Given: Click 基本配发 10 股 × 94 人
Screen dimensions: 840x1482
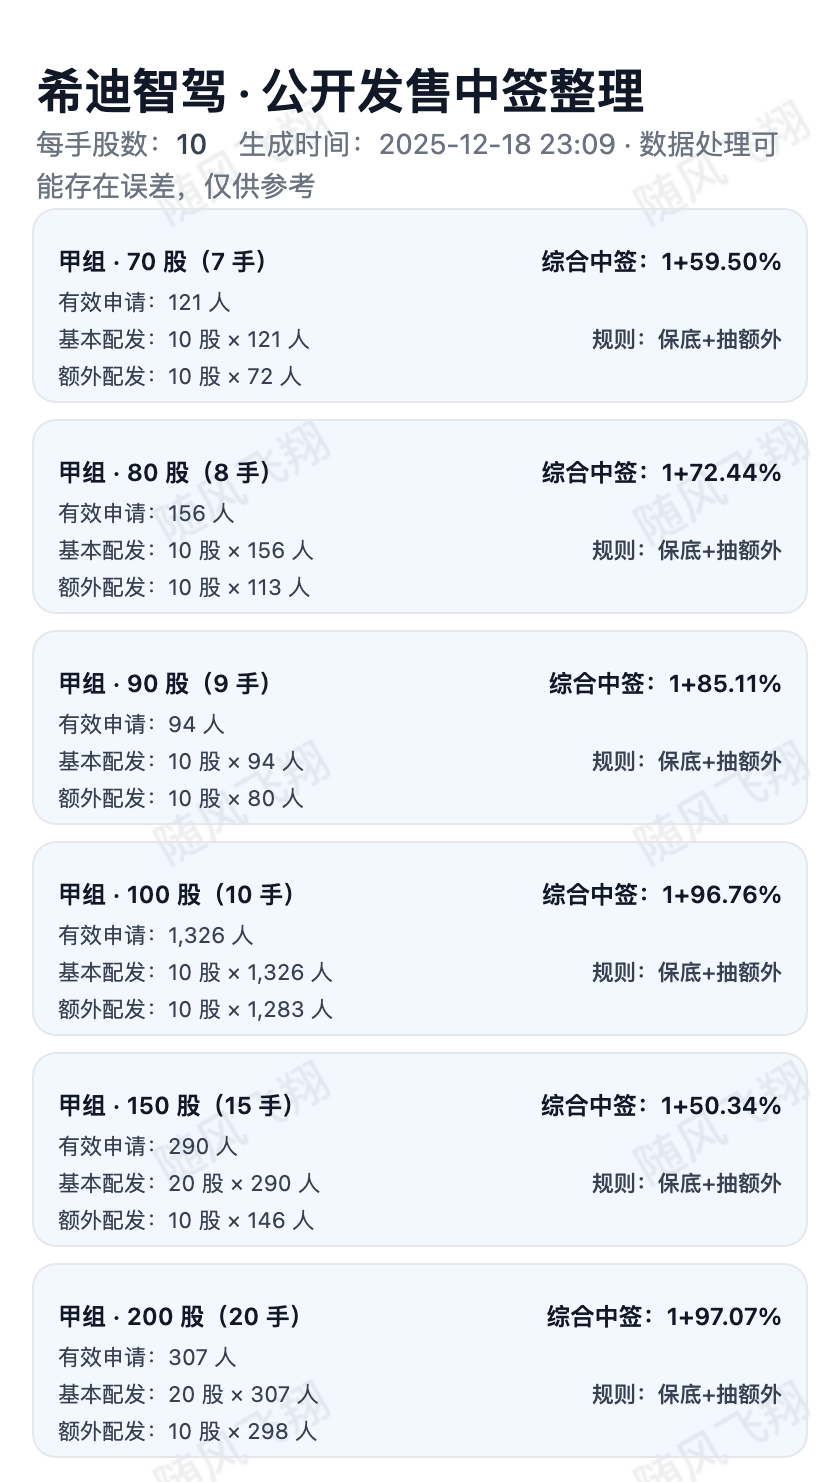Looking at the screenshot, I should 180,761.
